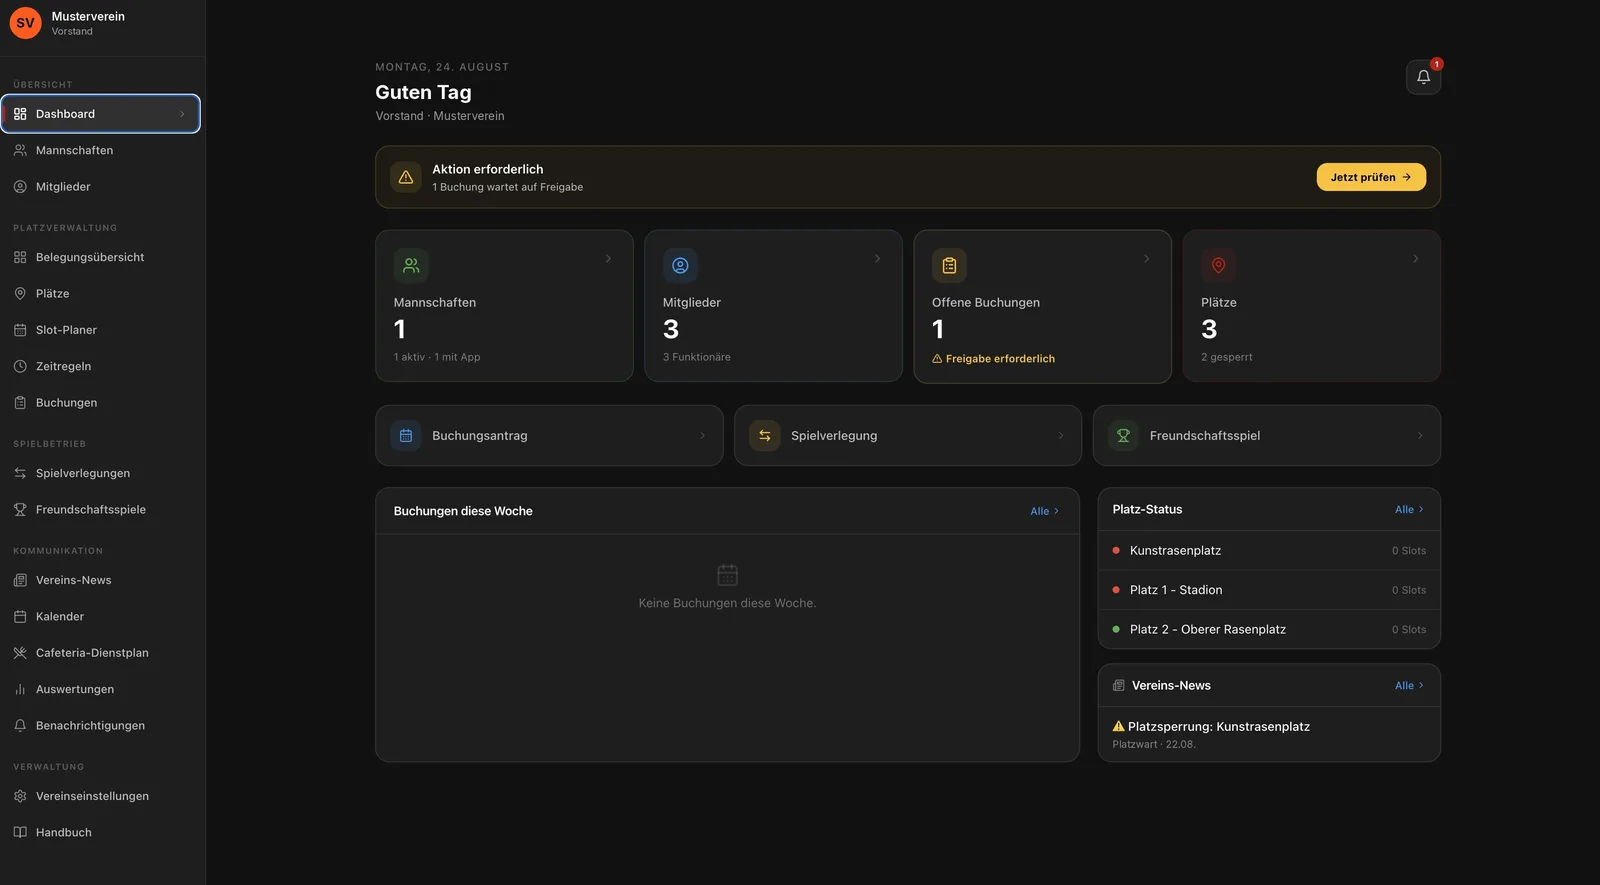Click Alle link in Platz-Status panel
This screenshot has height=885, width=1600.
1409,509
